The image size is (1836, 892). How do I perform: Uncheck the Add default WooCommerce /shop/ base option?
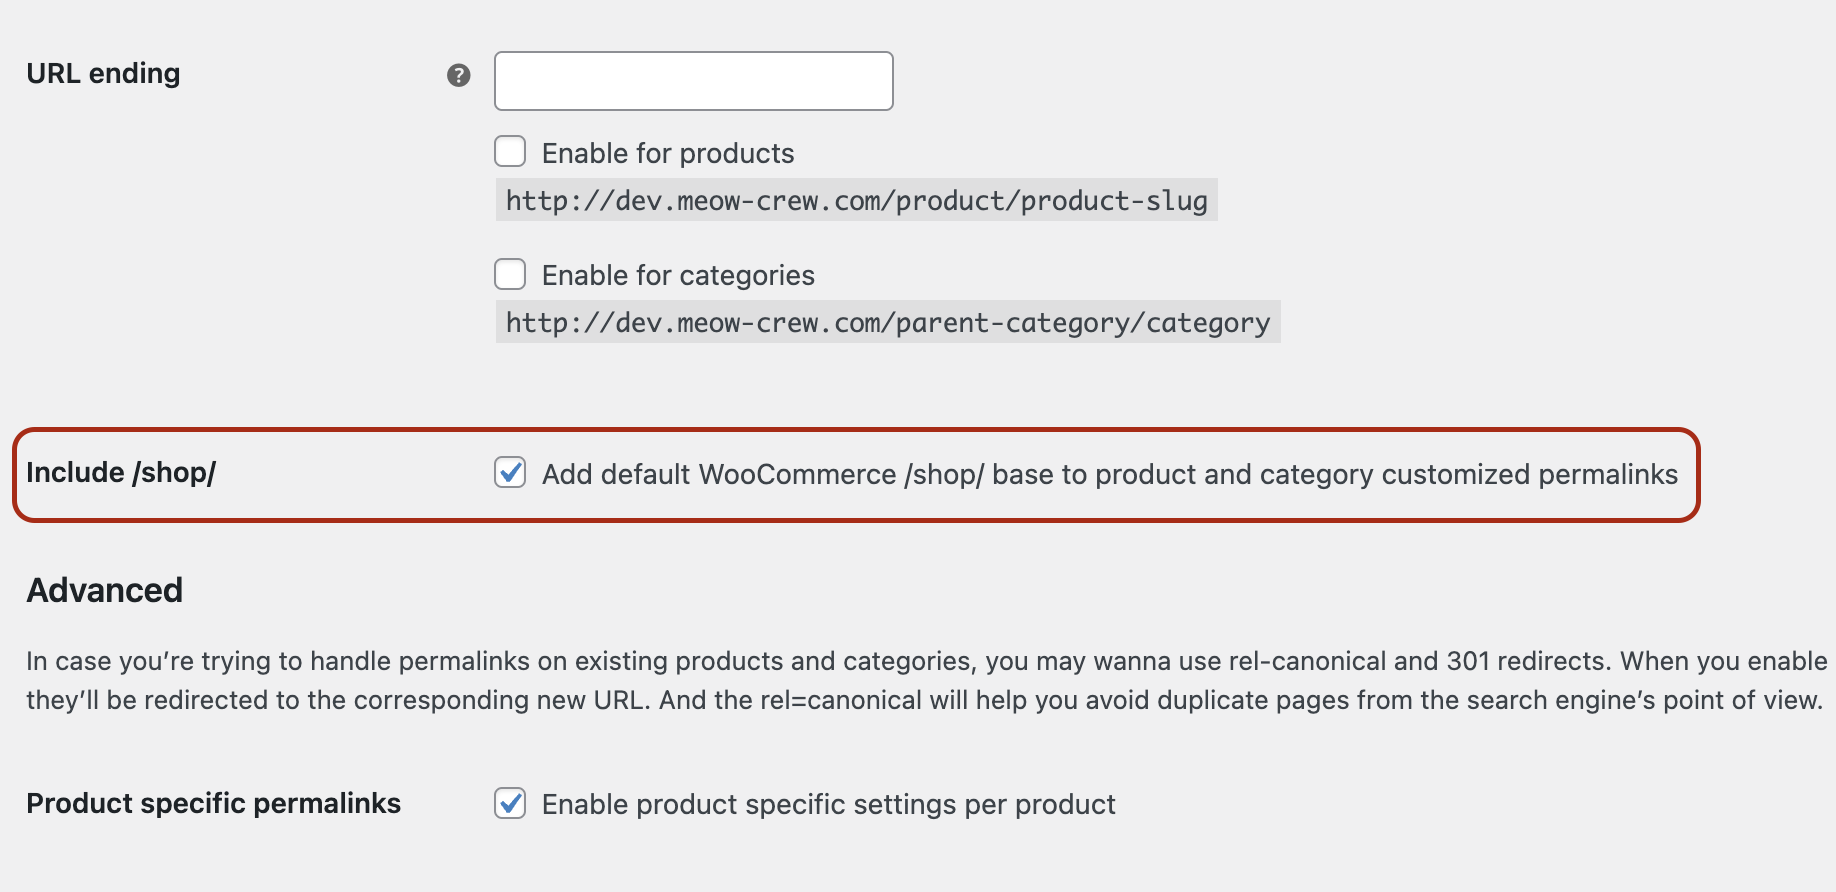[510, 473]
